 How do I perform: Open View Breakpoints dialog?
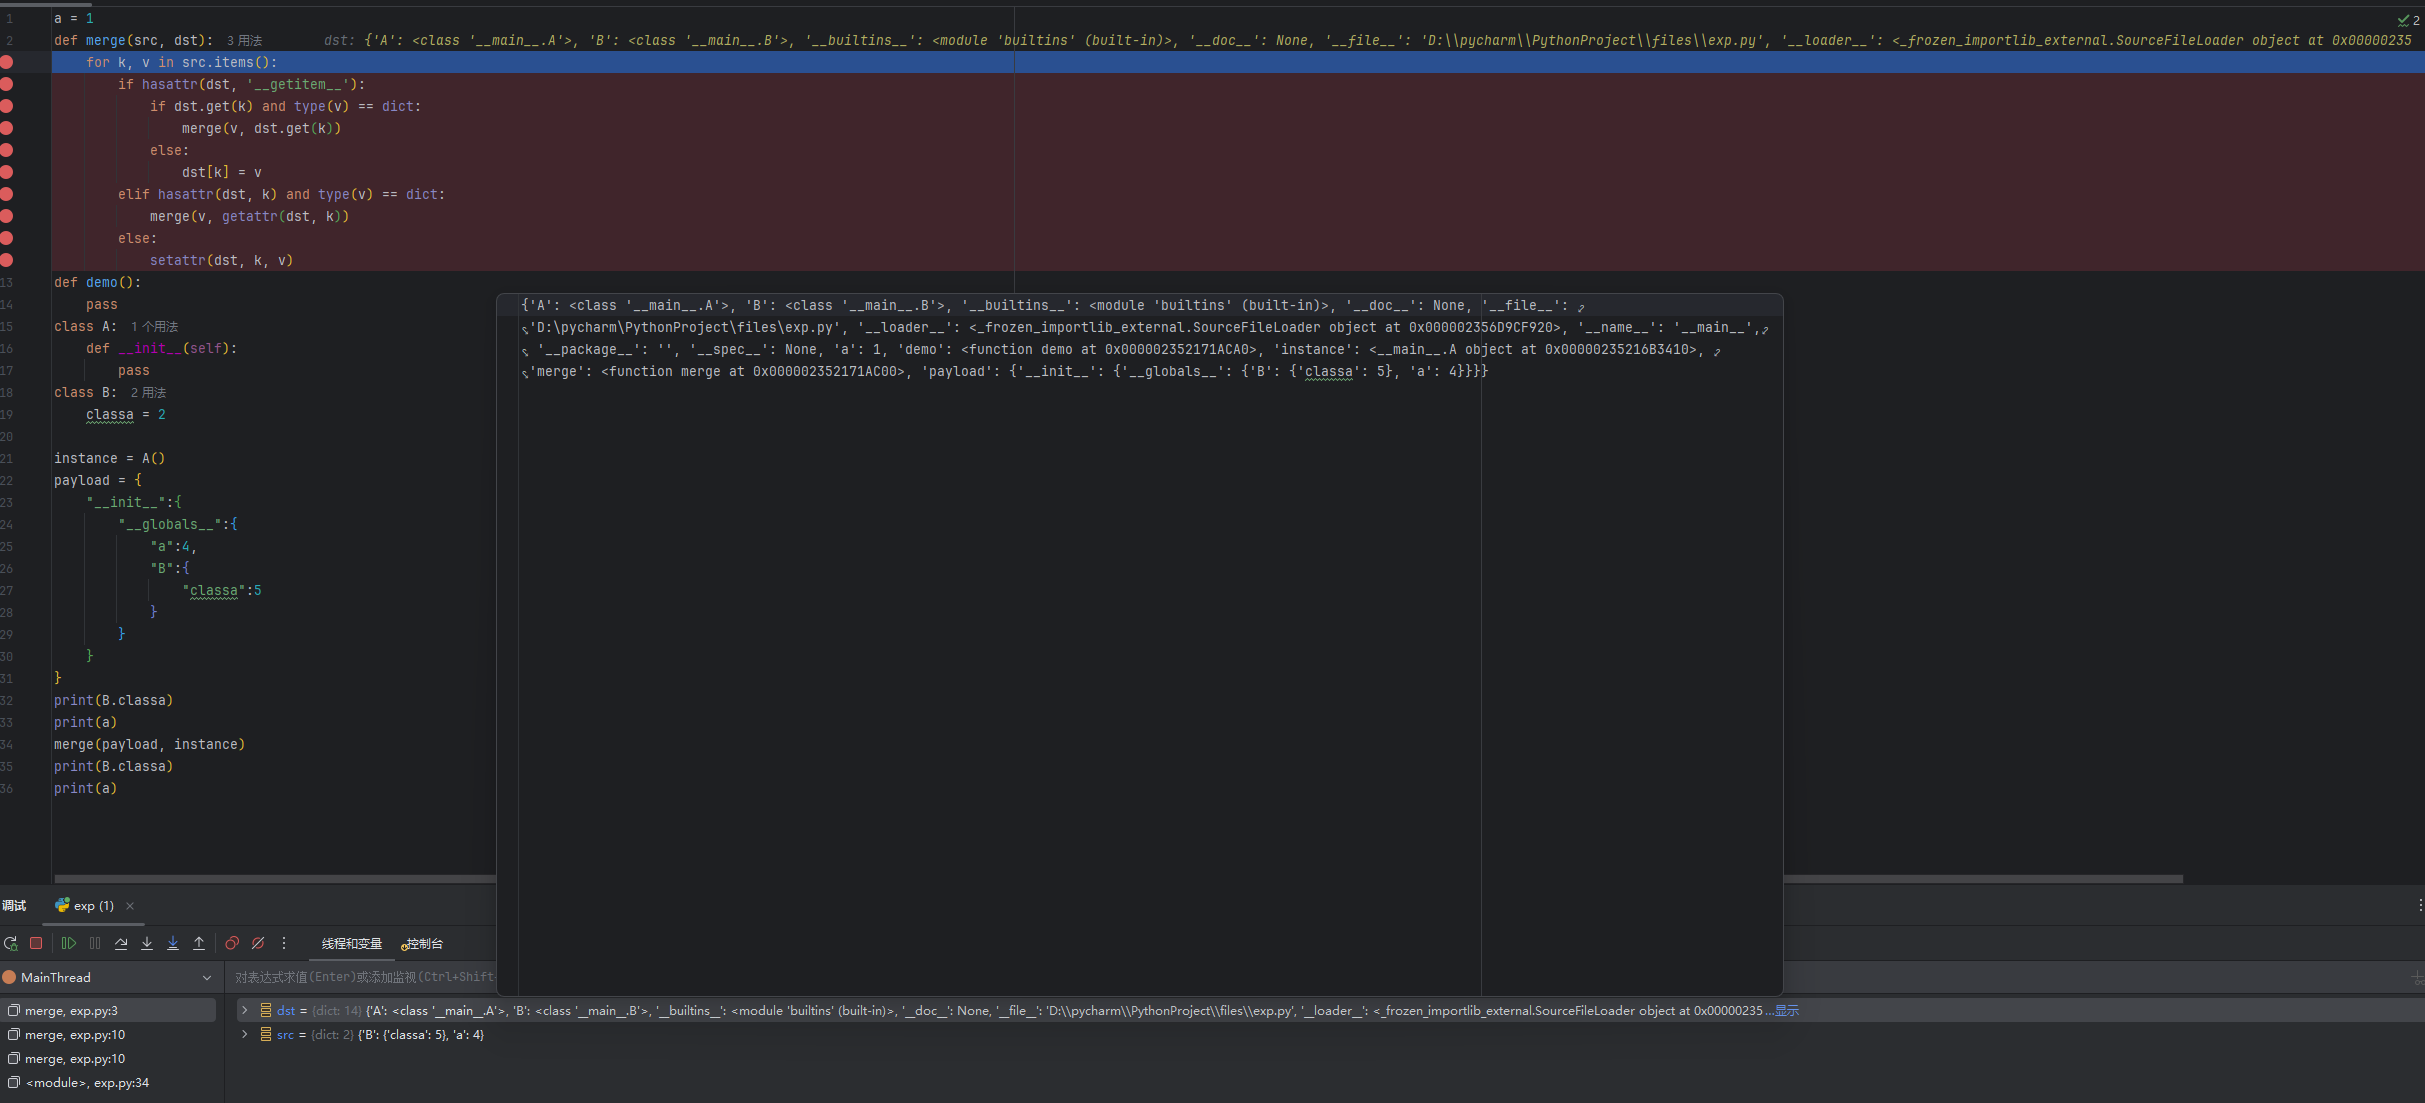232,943
